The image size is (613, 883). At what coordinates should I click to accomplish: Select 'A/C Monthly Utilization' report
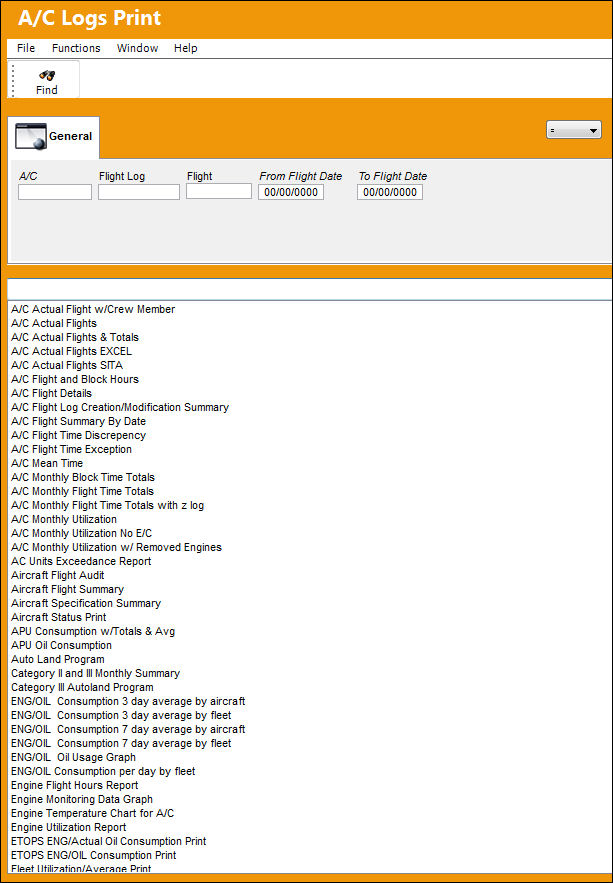click(x=64, y=519)
